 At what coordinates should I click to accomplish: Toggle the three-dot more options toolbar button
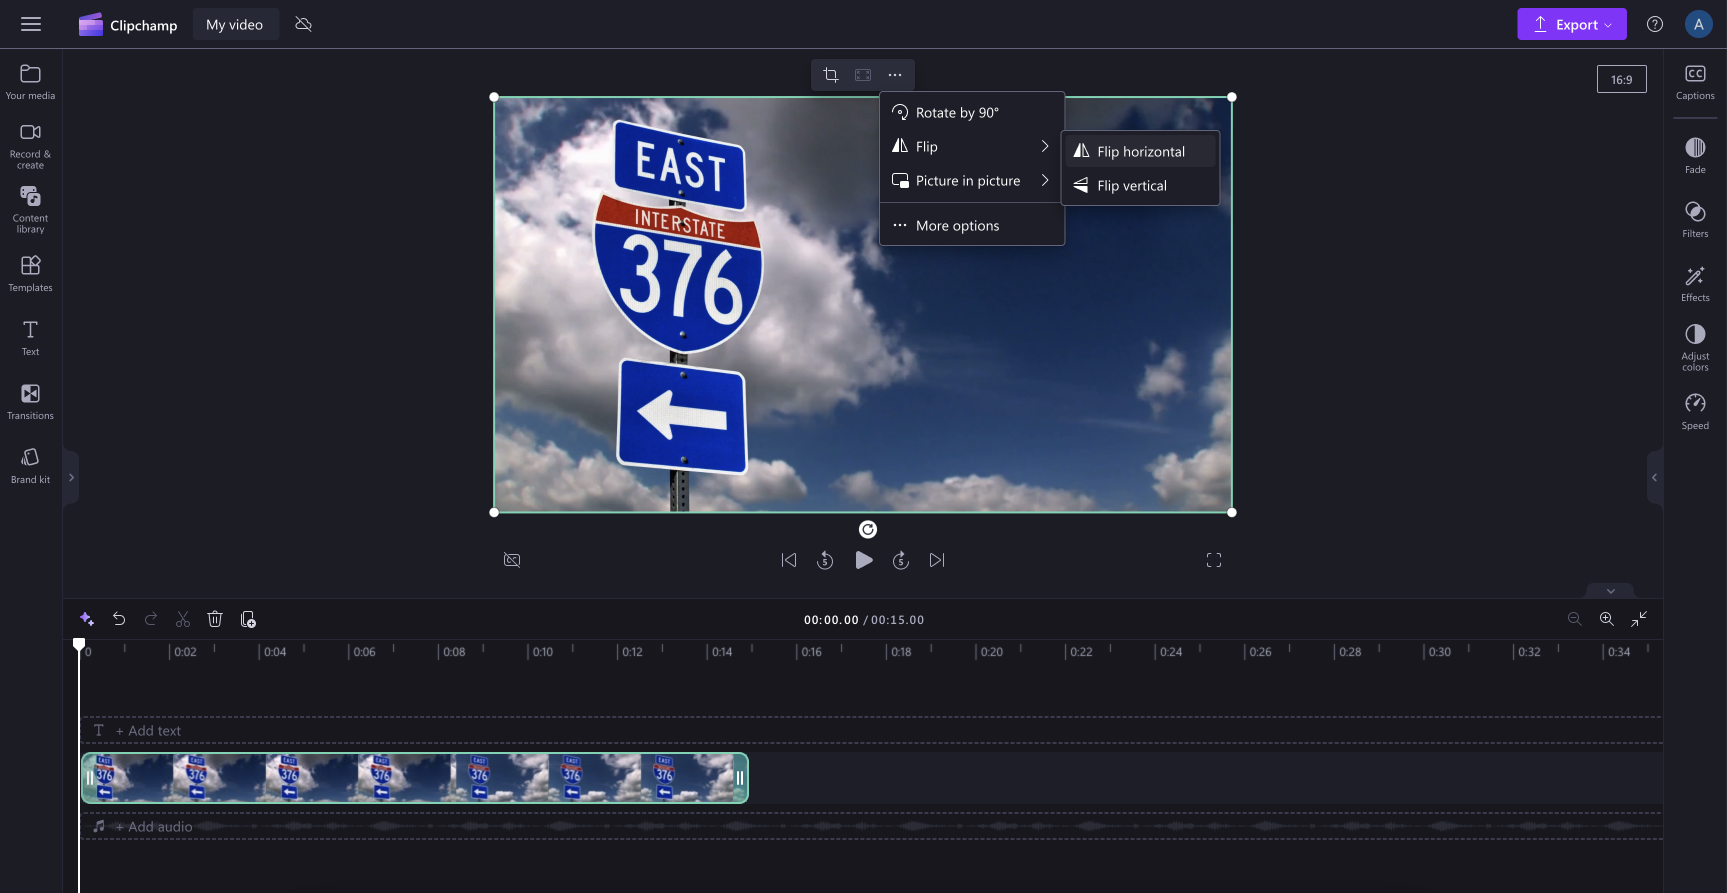[895, 75]
